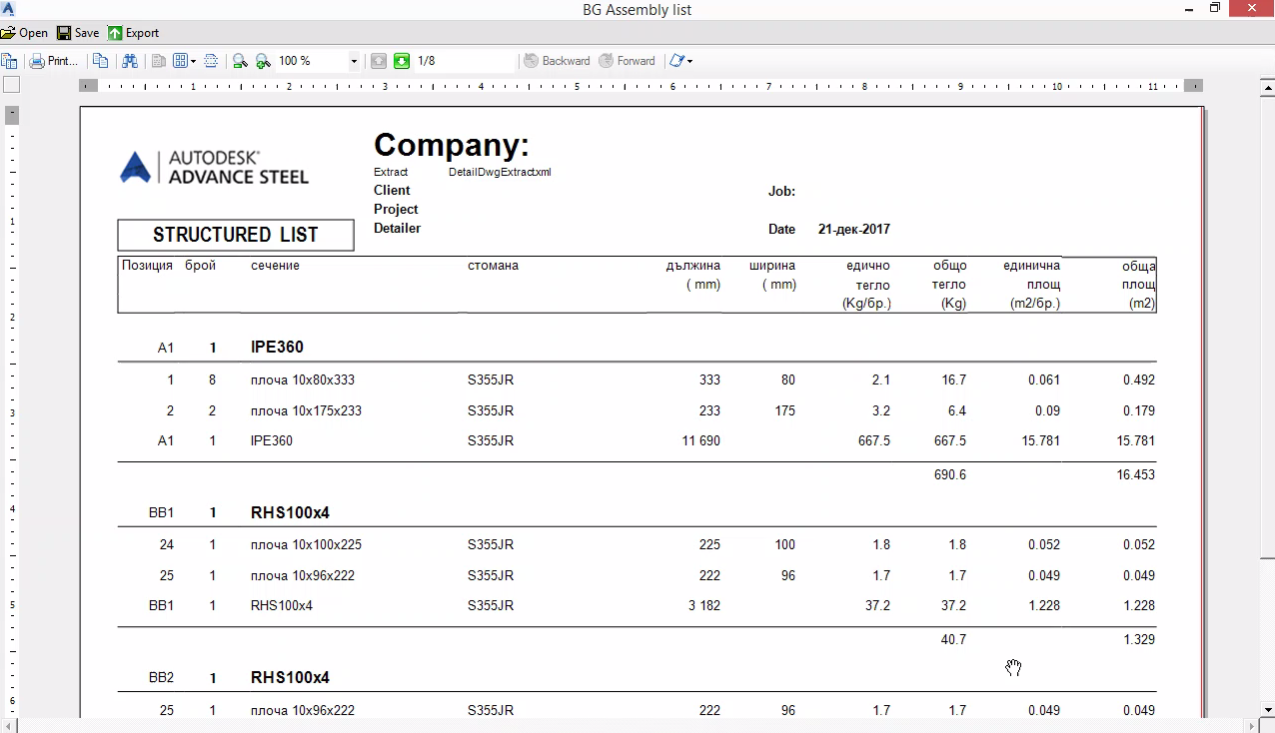Screen dimensions: 1275x733
Task: Open the multiple pages layout dropdown arrow
Action: [193, 61]
